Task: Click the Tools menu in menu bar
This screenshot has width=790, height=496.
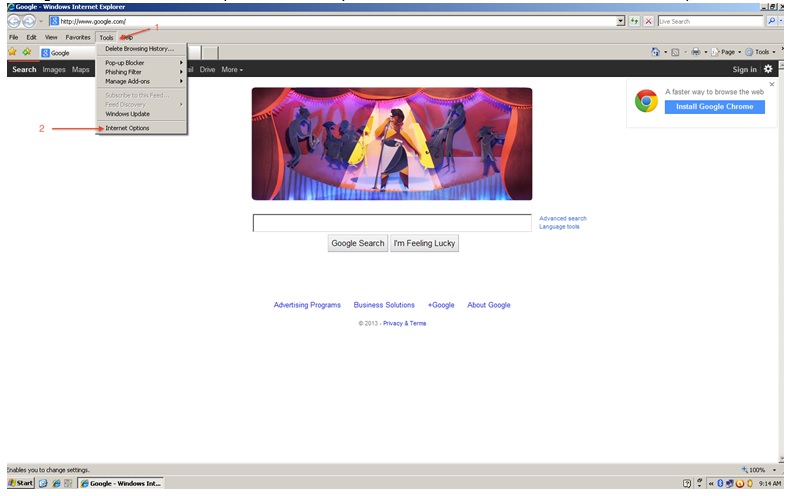Action: (x=106, y=37)
